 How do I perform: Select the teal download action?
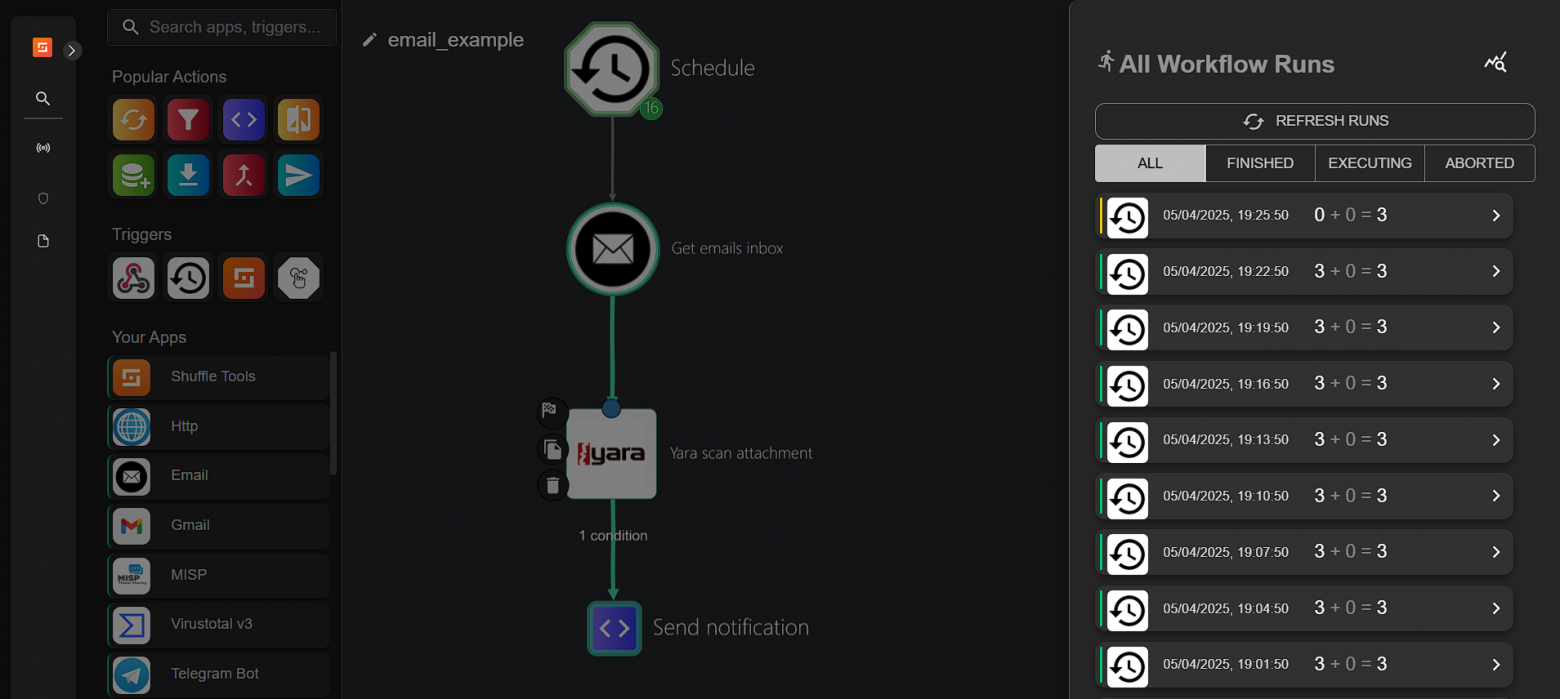point(188,175)
